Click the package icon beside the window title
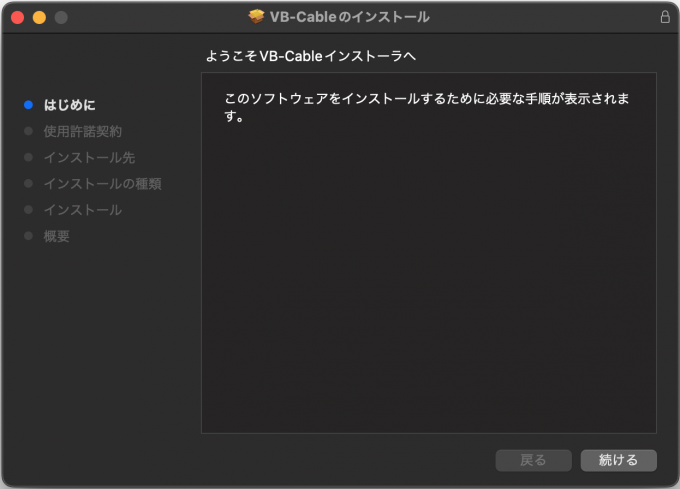This screenshot has width=680, height=489. tap(256, 17)
